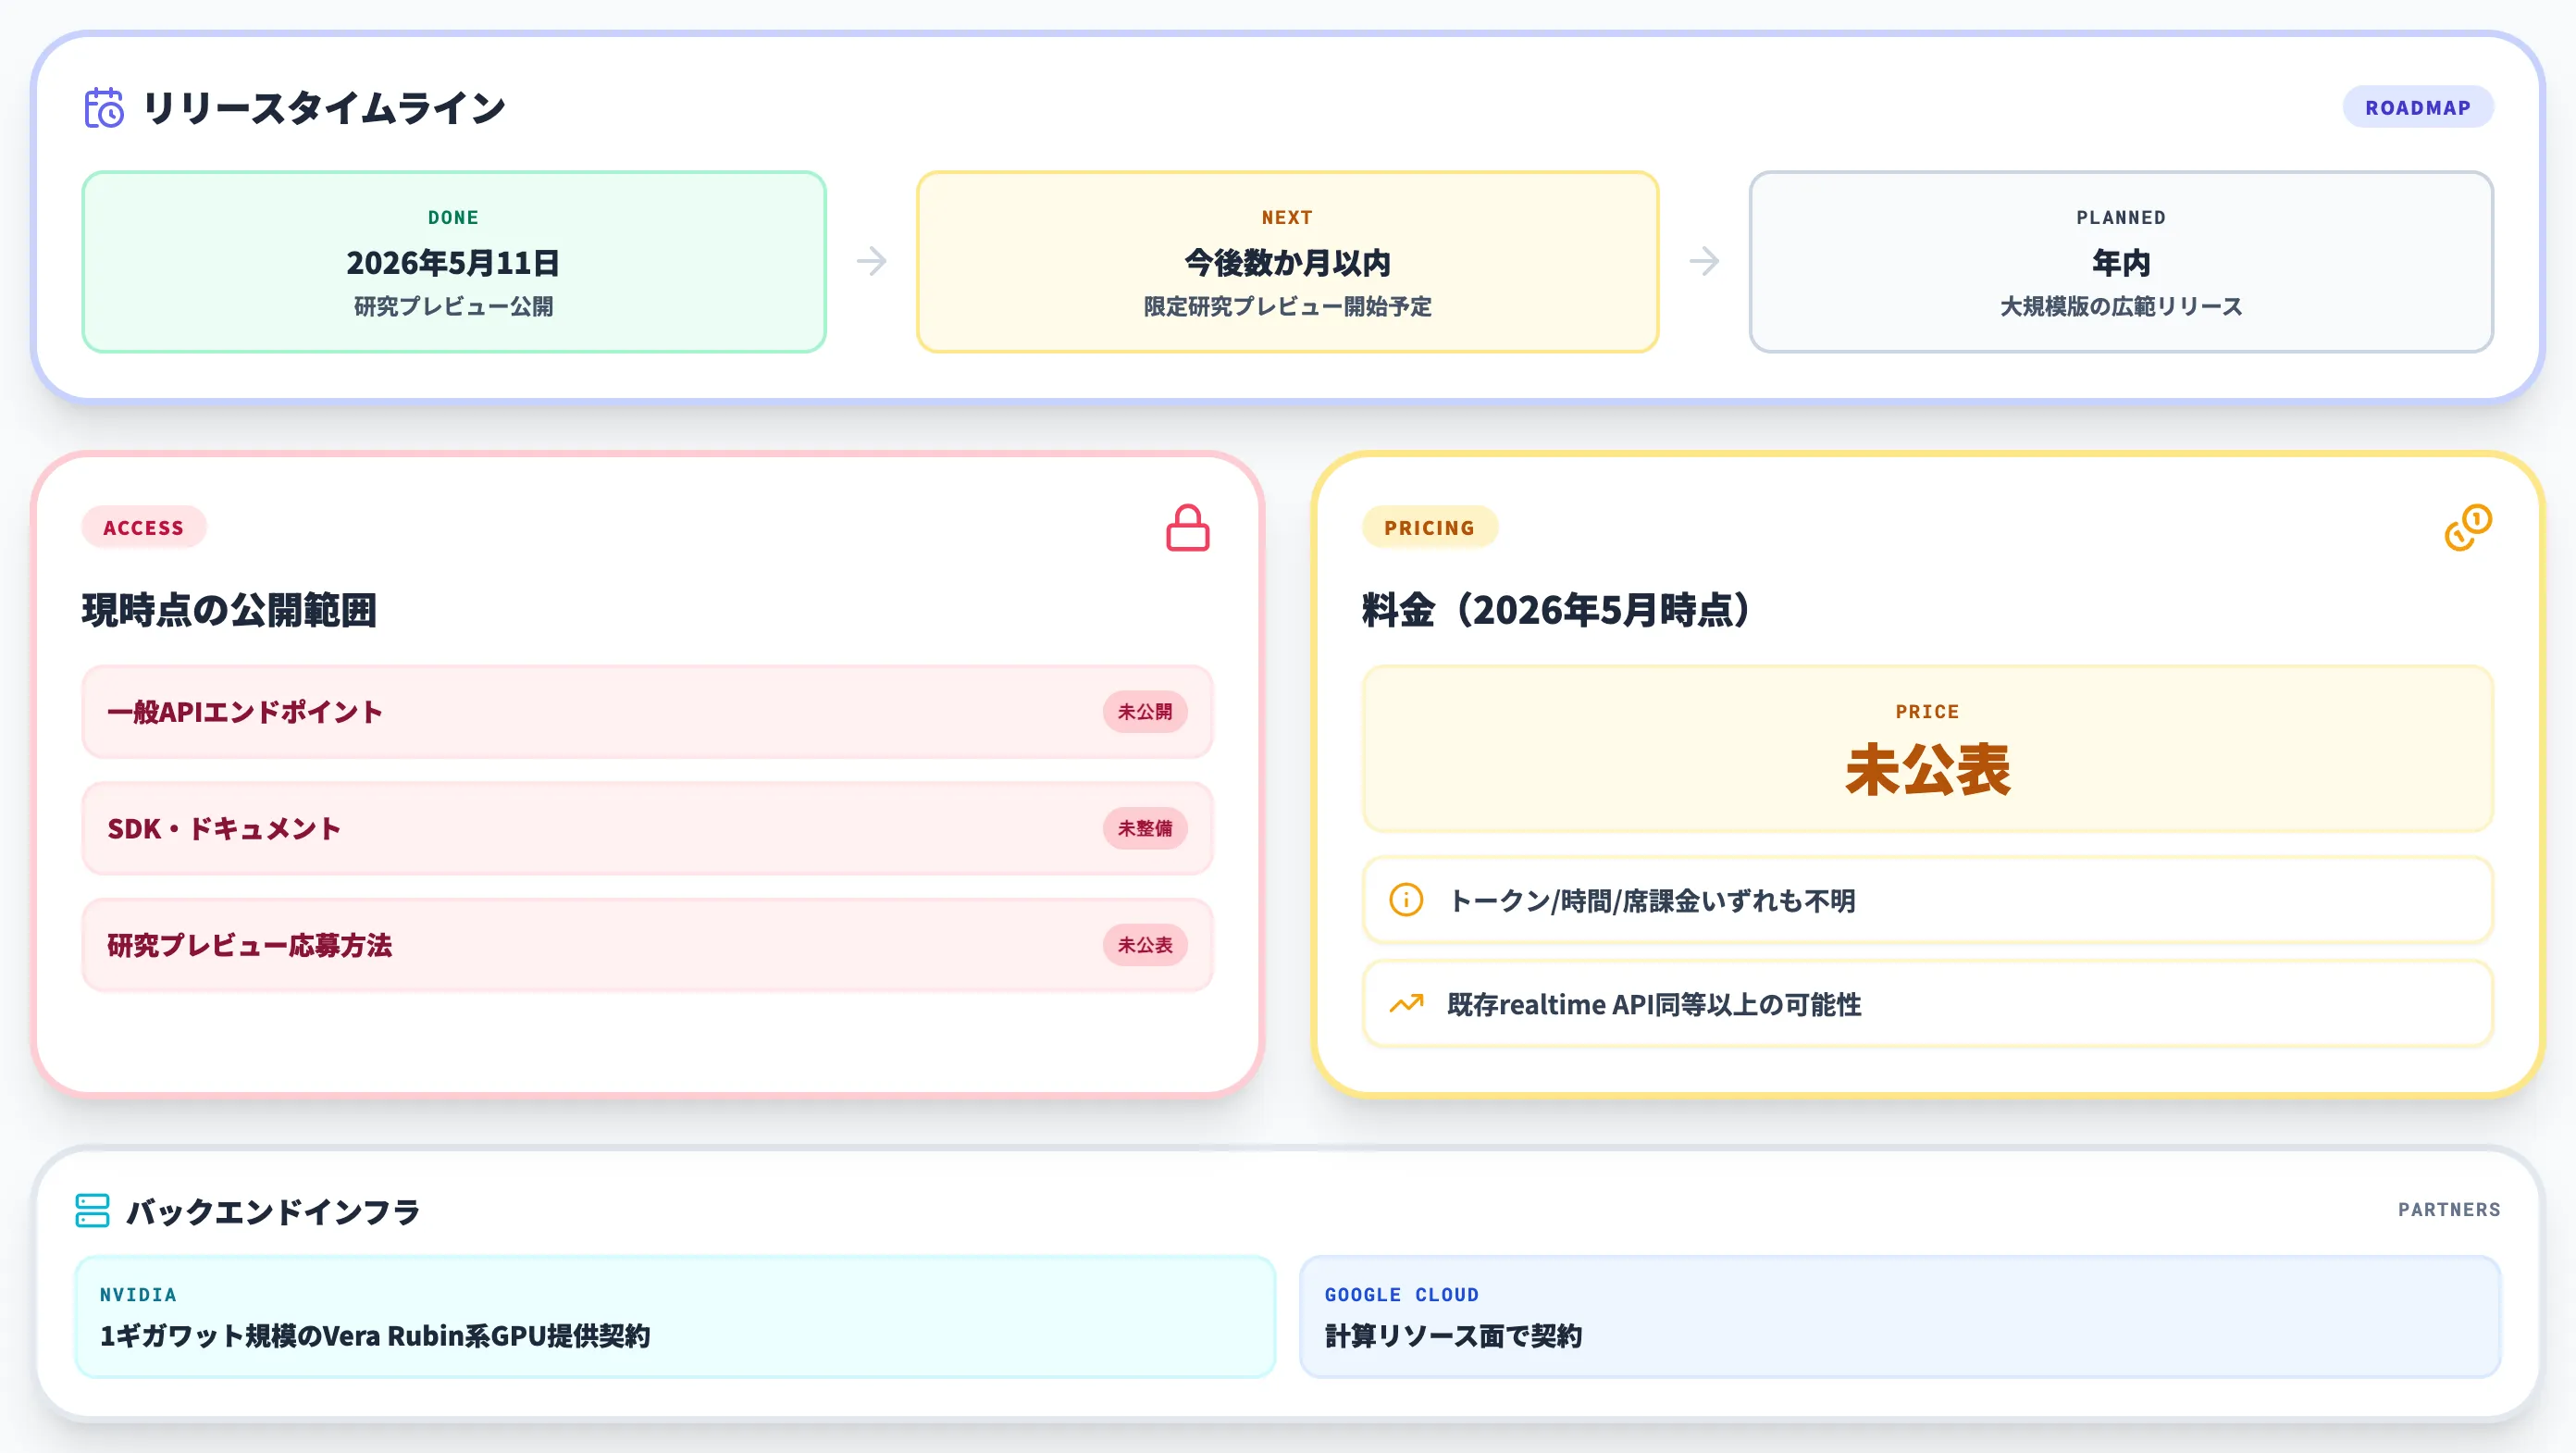The height and width of the screenshot is (1453, 2576).
Task: Click the large 未公表 price value
Action: click(1927, 770)
